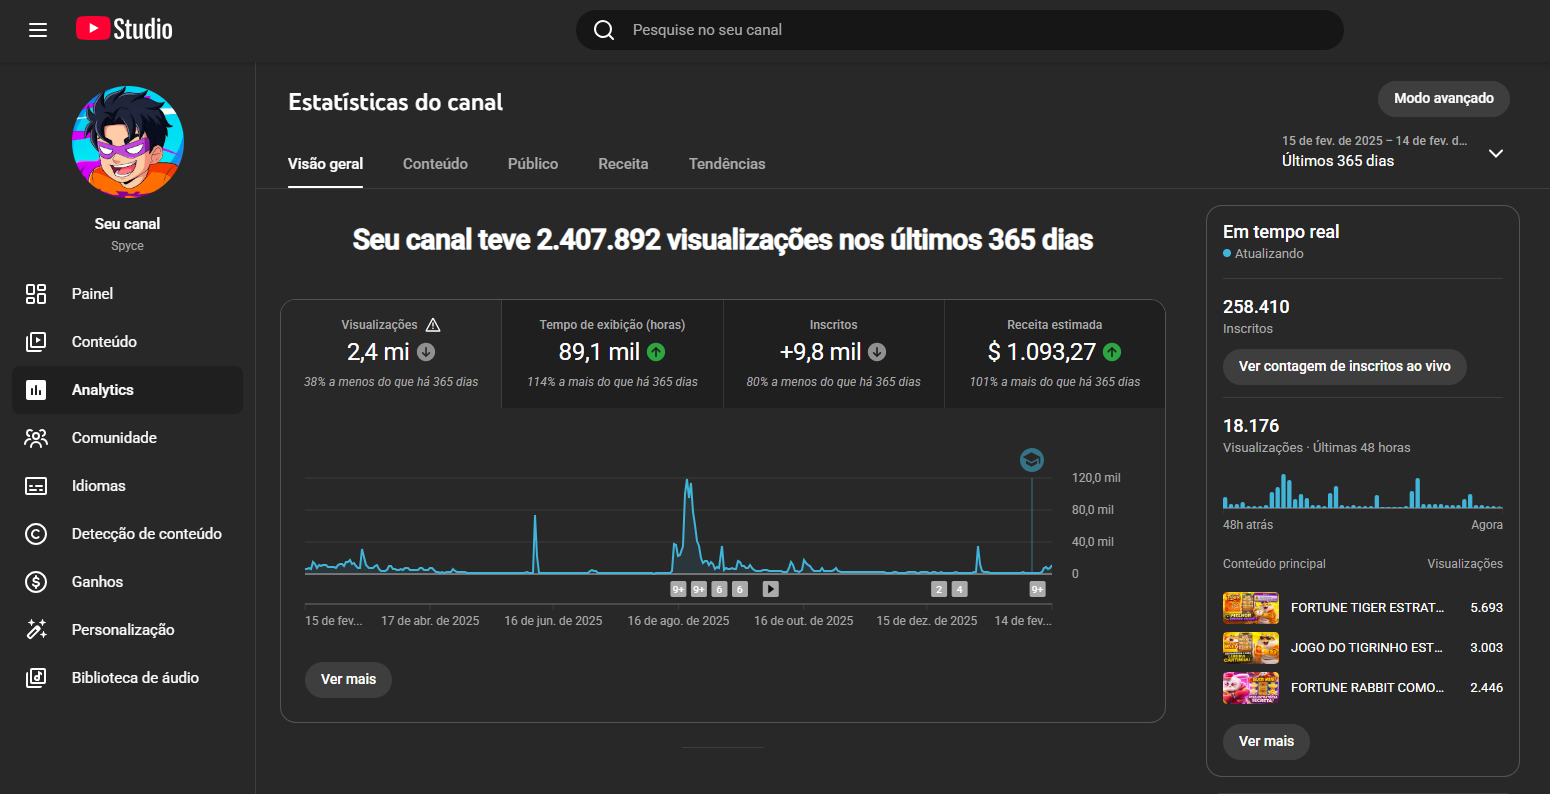Click the "120,0 mil" axis label

point(1096,478)
